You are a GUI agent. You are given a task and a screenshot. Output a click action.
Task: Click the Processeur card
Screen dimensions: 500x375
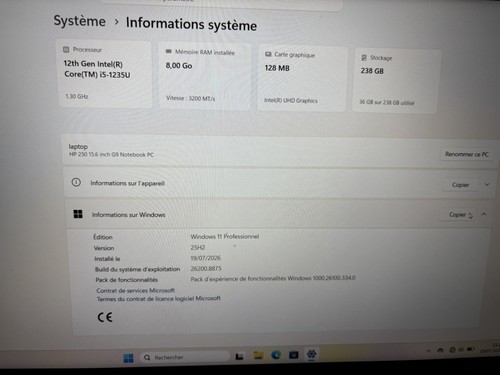[105, 73]
